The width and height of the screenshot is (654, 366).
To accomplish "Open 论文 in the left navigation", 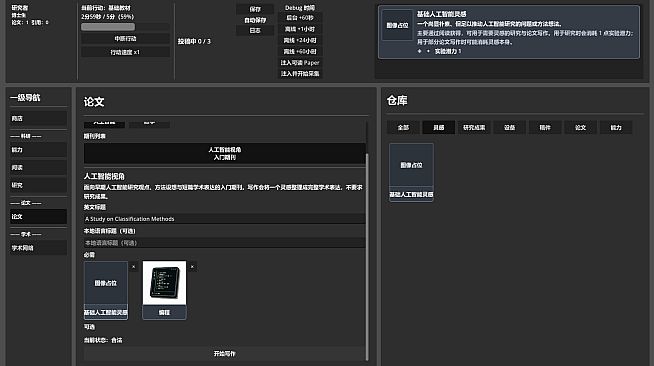I will (x=38, y=217).
